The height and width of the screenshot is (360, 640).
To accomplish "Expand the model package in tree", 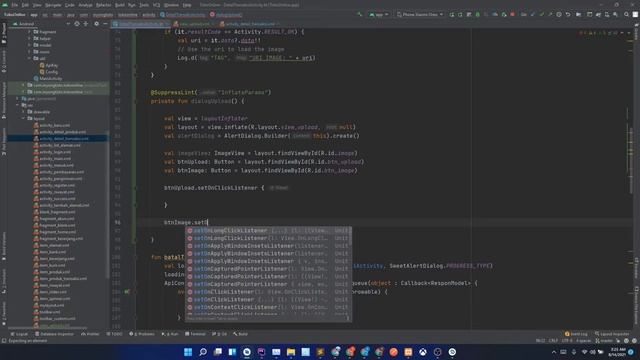I will (29, 45).
